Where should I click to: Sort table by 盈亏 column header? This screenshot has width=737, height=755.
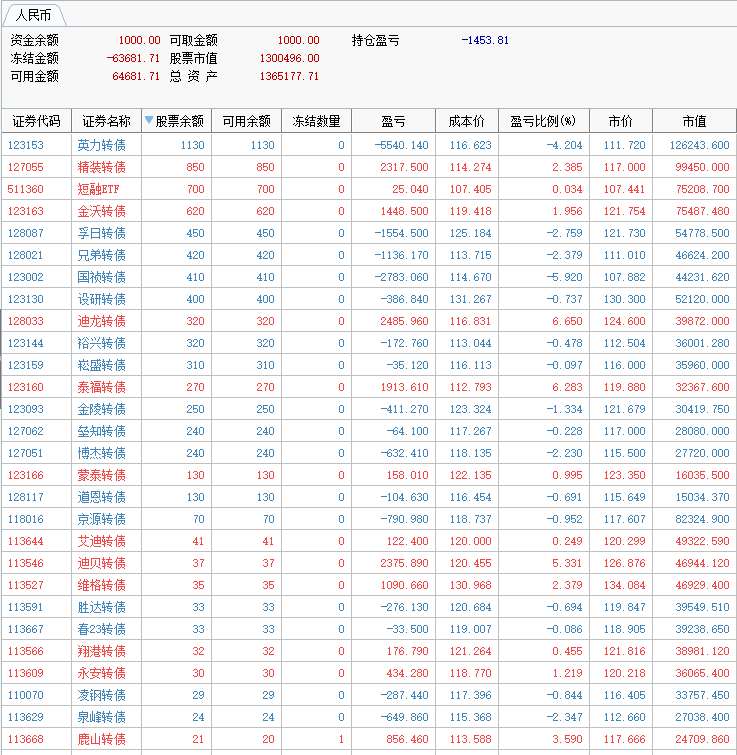point(393,121)
